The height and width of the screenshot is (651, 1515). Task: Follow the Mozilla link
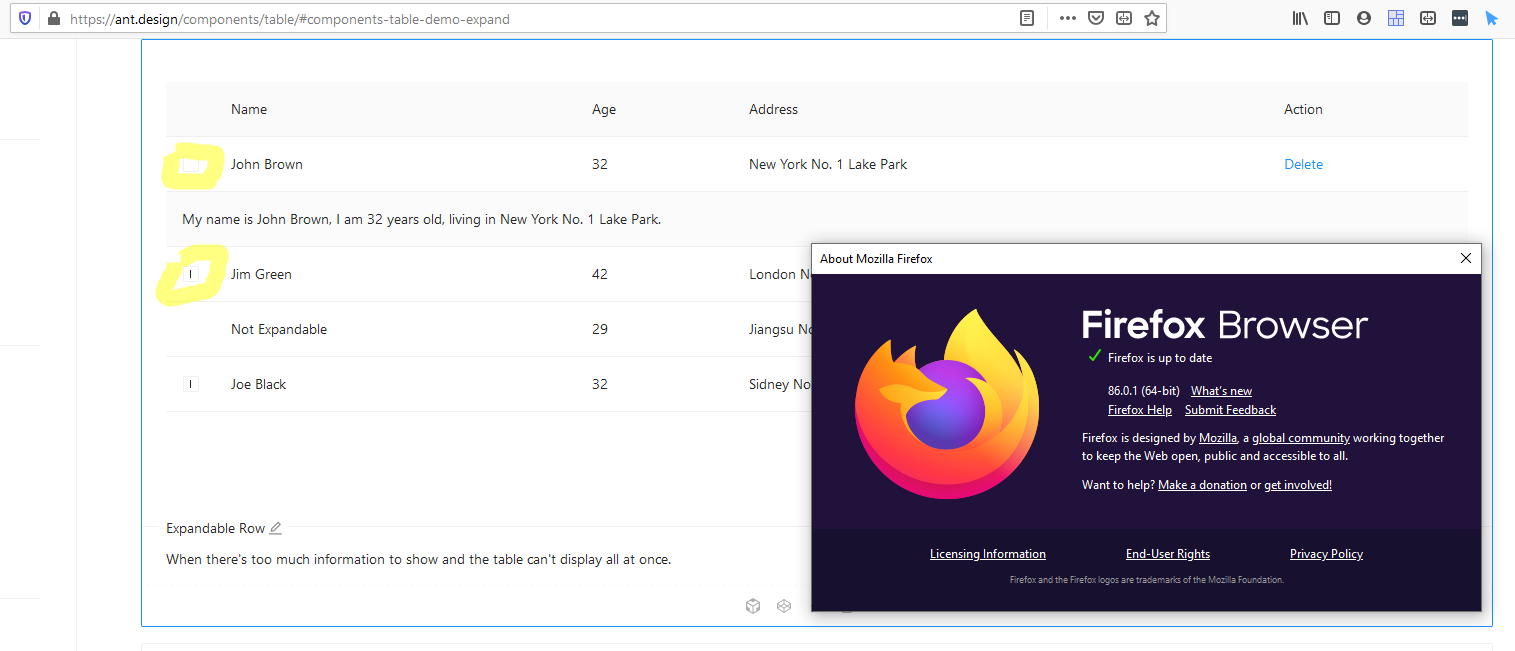[x=1218, y=438]
